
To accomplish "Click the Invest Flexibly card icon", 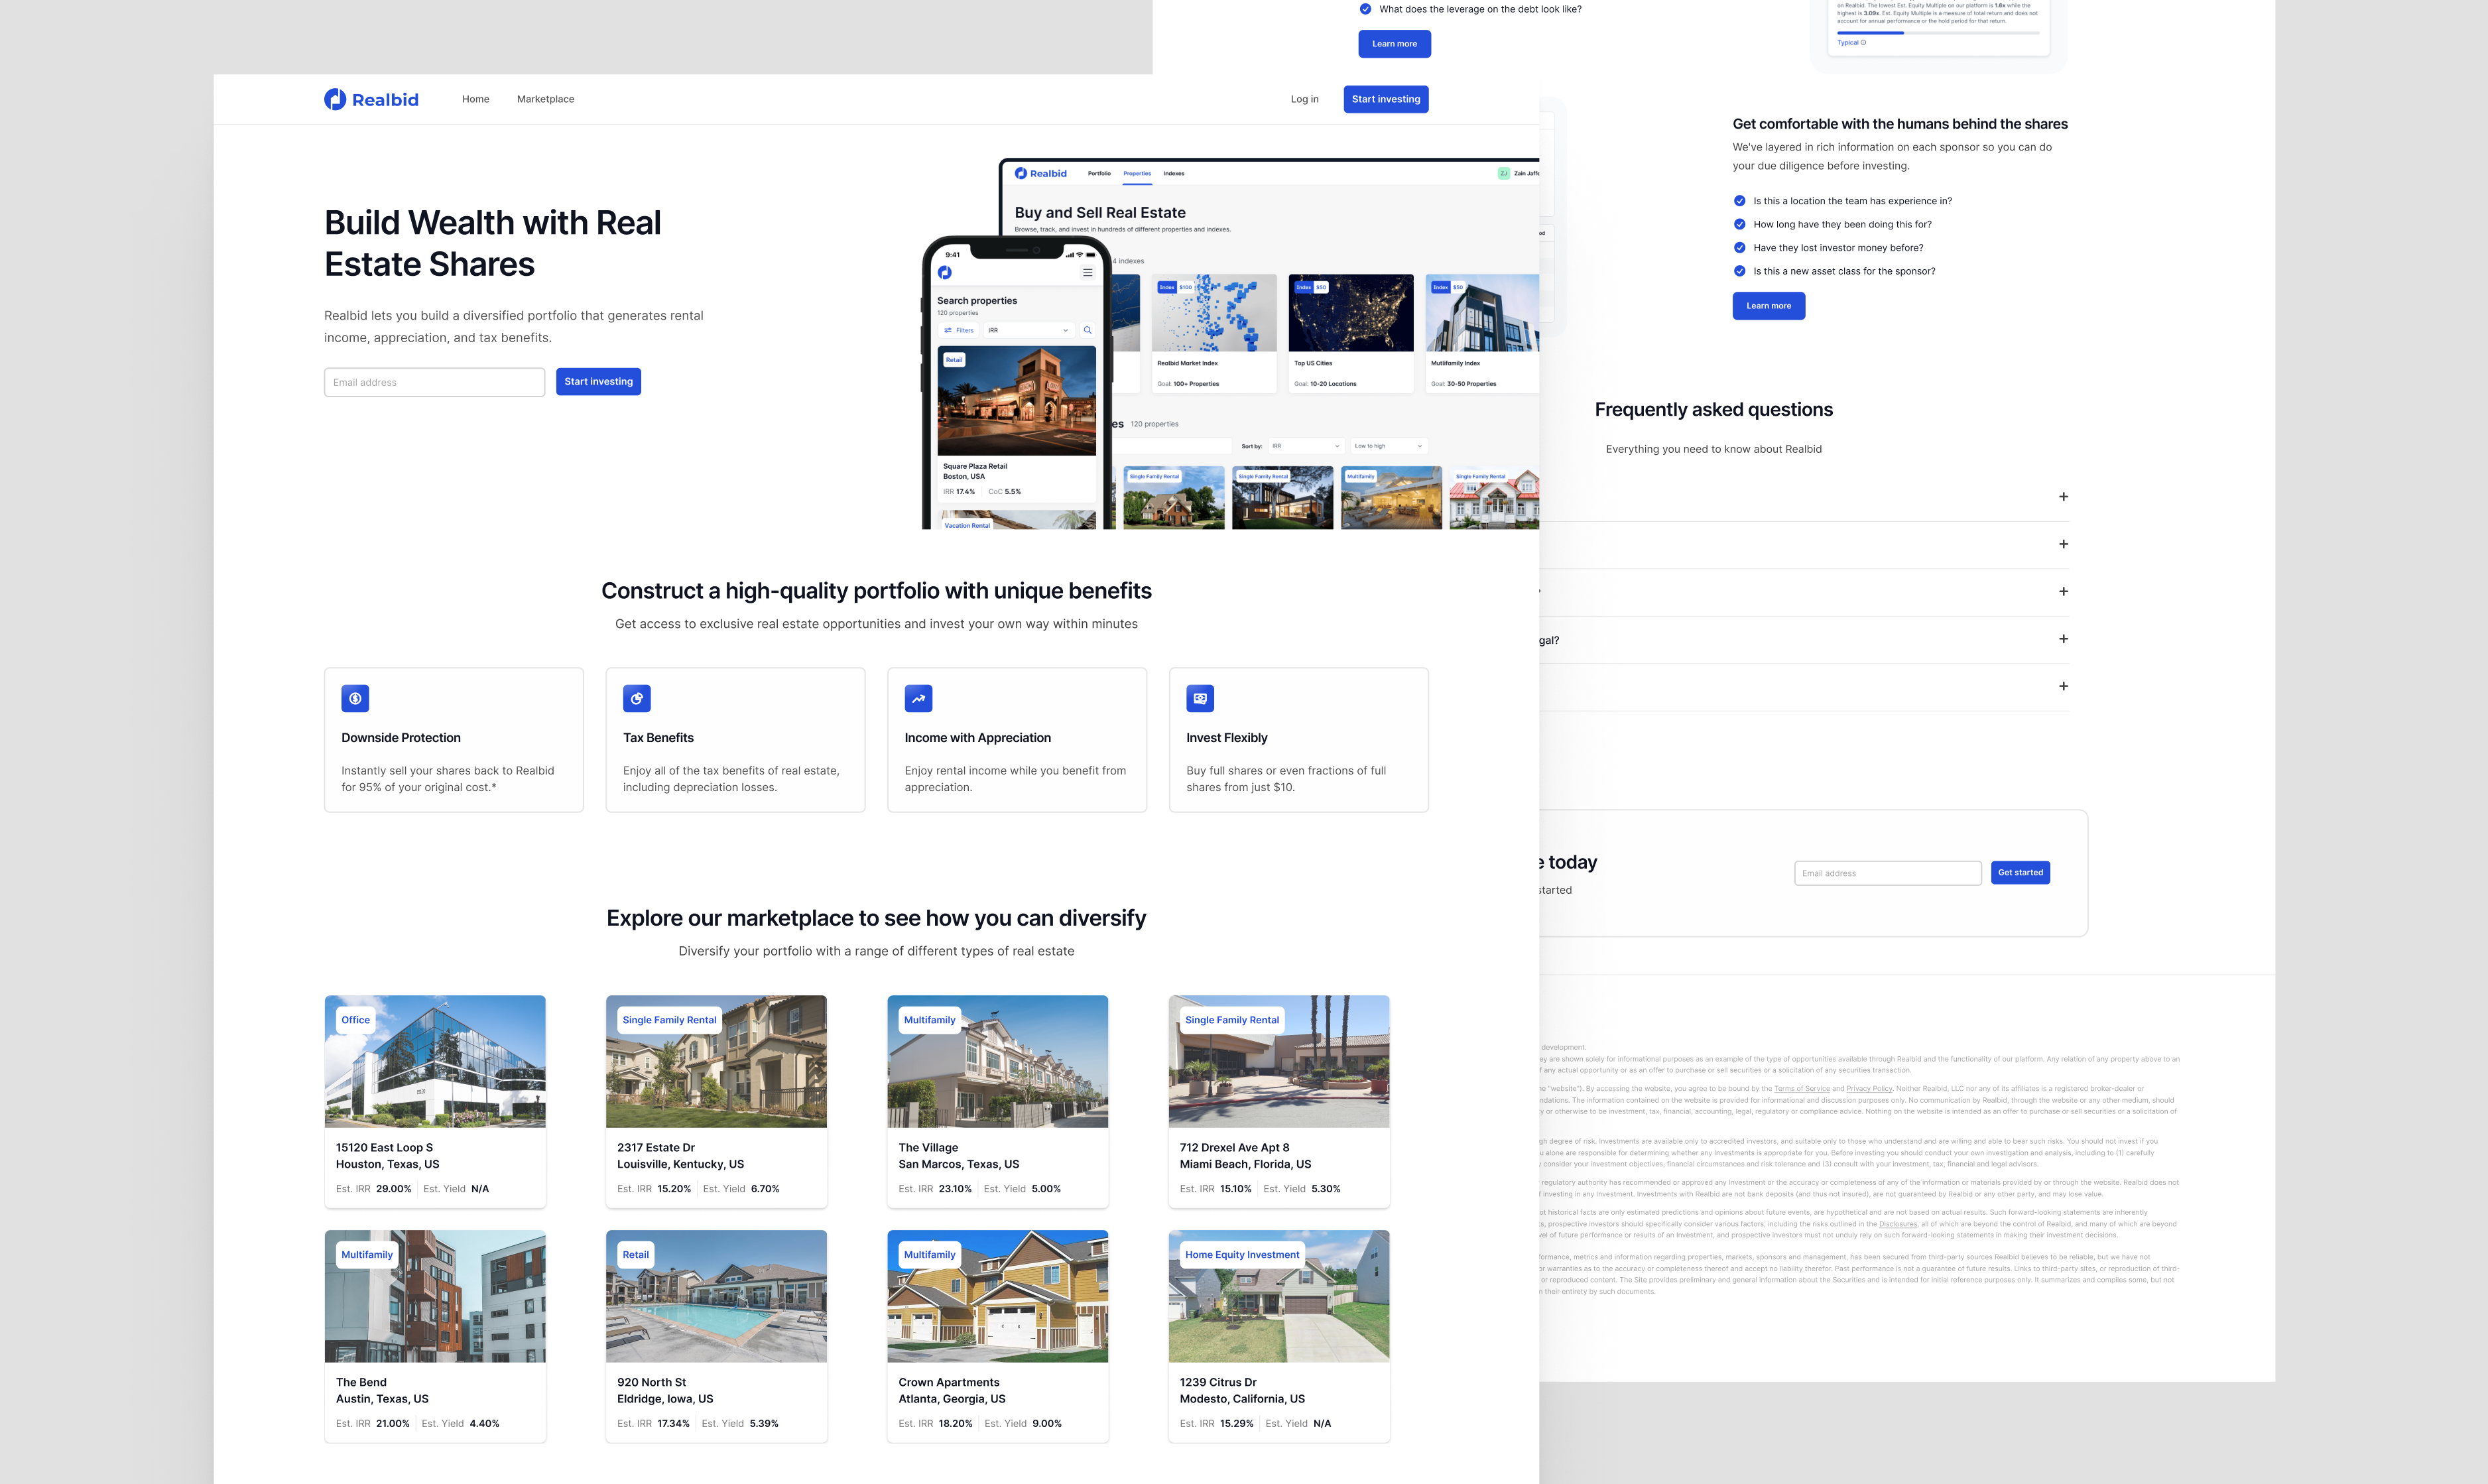I will [x=1199, y=698].
